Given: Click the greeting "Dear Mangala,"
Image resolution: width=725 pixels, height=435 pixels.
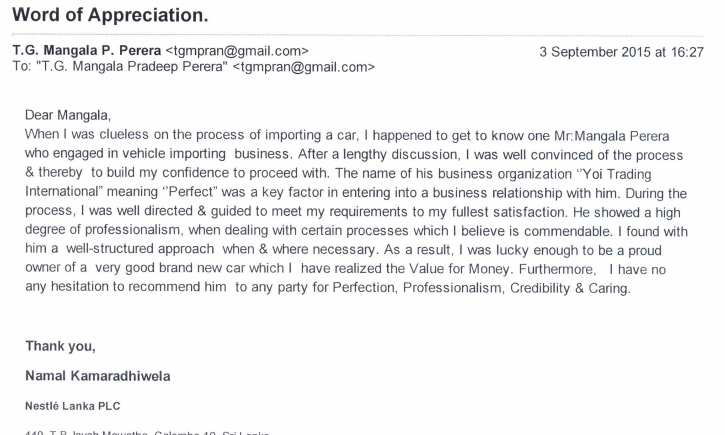Looking at the screenshot, I should [68, 115].
